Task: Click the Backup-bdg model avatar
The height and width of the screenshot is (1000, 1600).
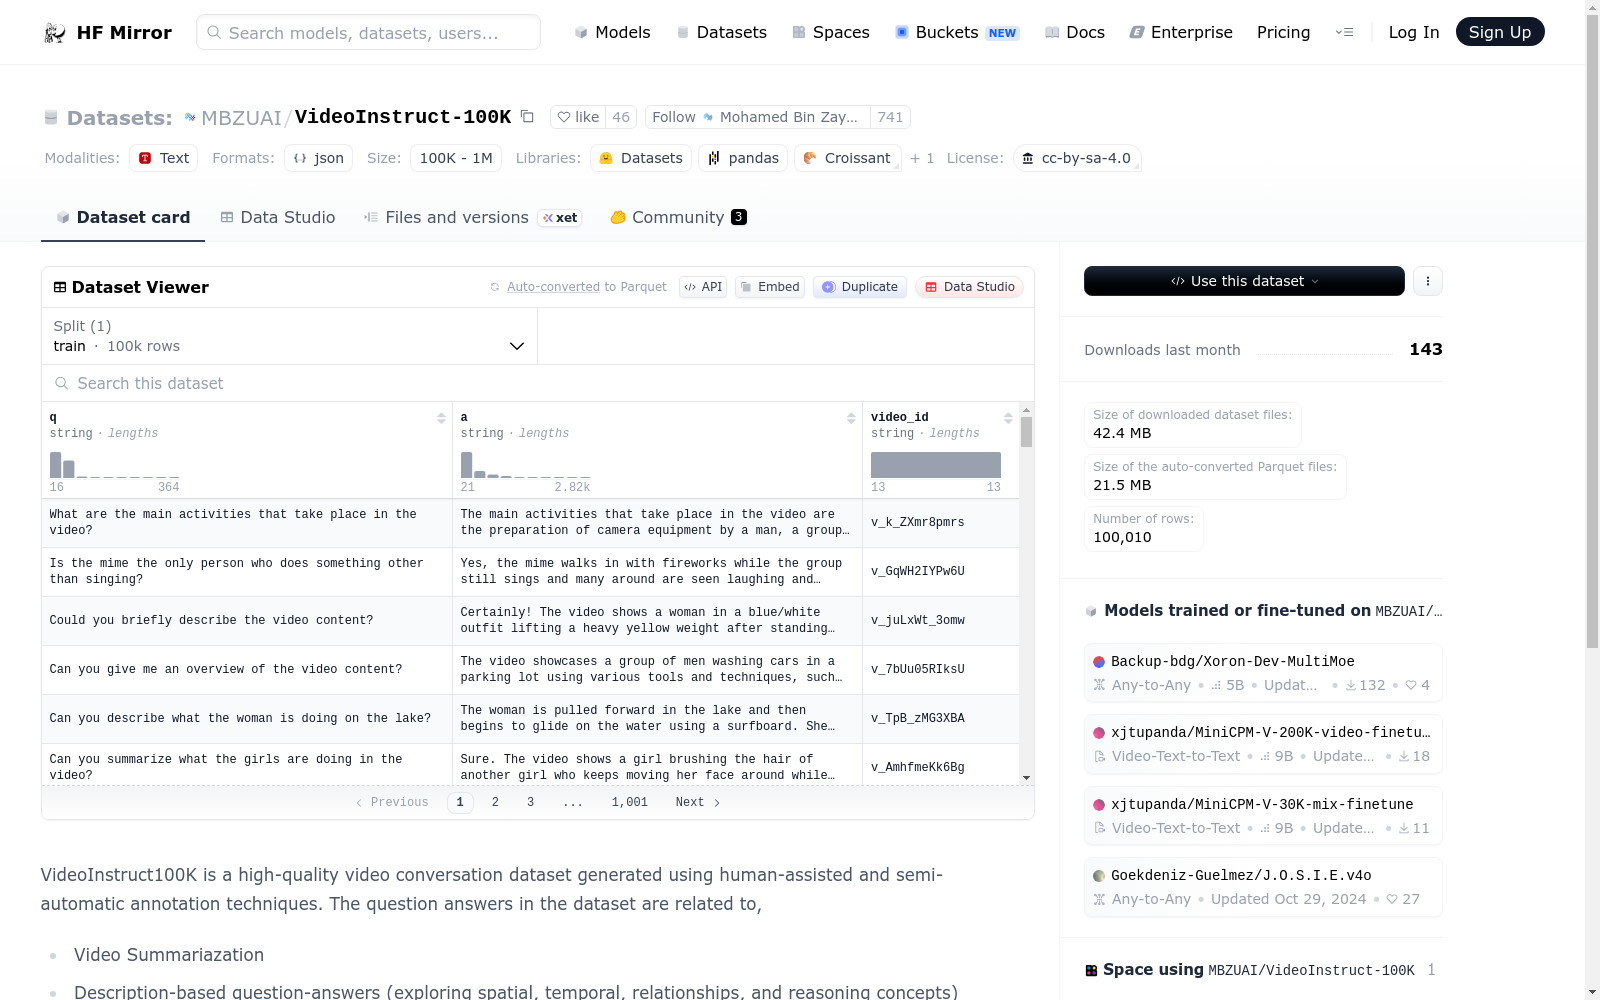Action: [1099, 661]
